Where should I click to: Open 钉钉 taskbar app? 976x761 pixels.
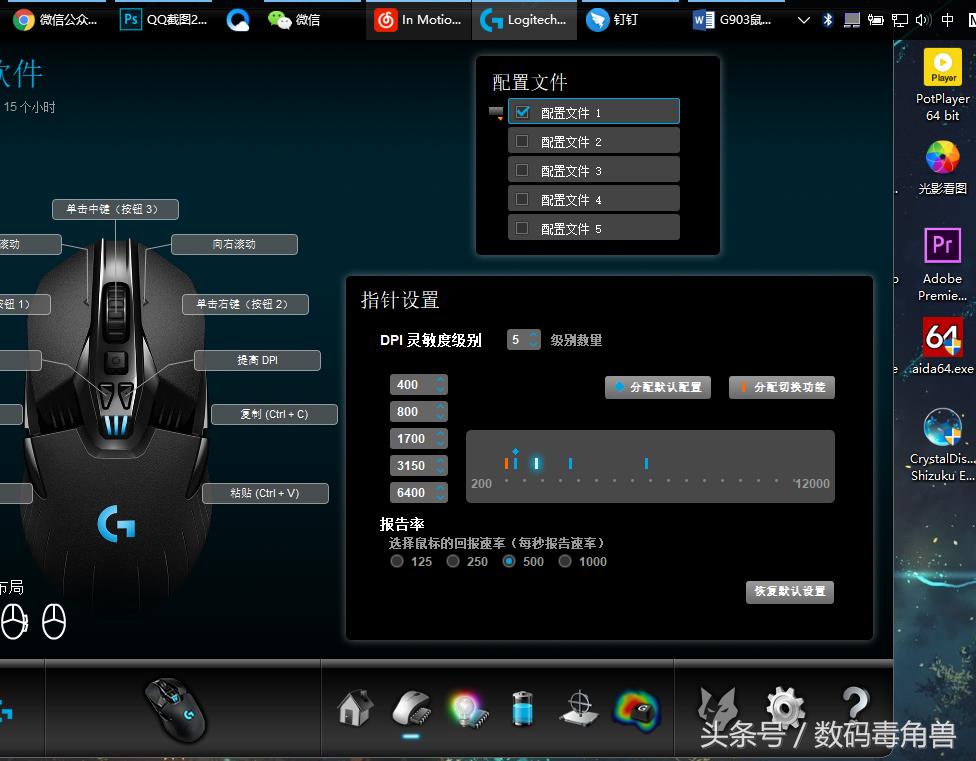point(612,20)
